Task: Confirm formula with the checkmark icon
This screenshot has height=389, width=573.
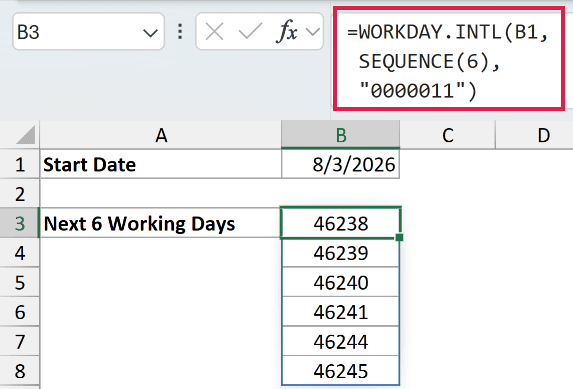Action: (250, 31)
